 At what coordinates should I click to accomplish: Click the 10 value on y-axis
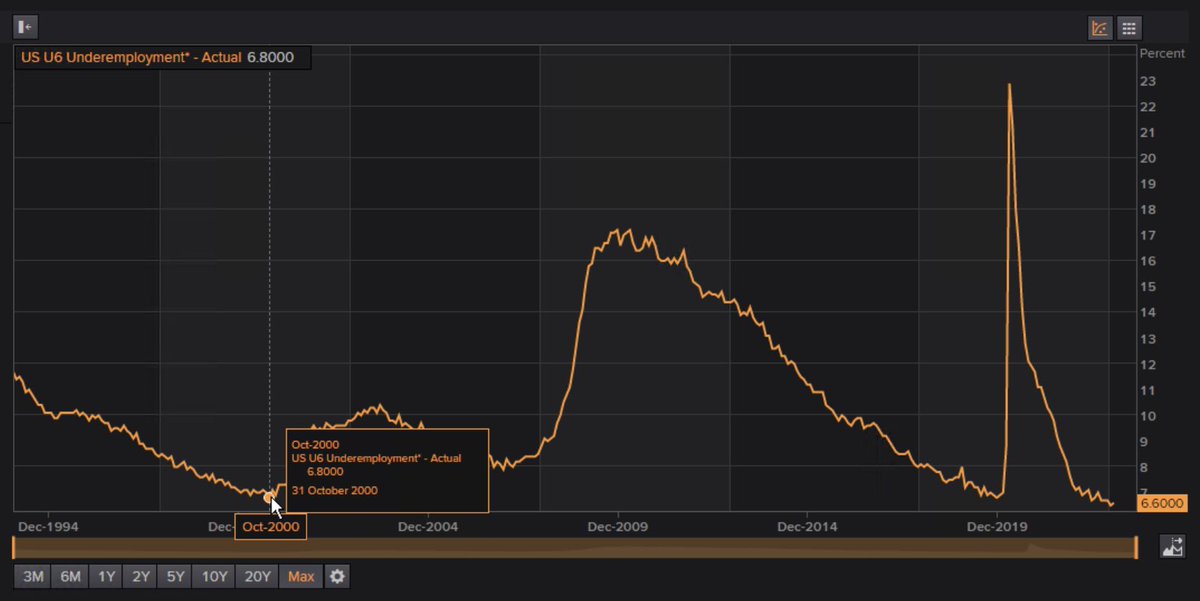pos(1148,416)
